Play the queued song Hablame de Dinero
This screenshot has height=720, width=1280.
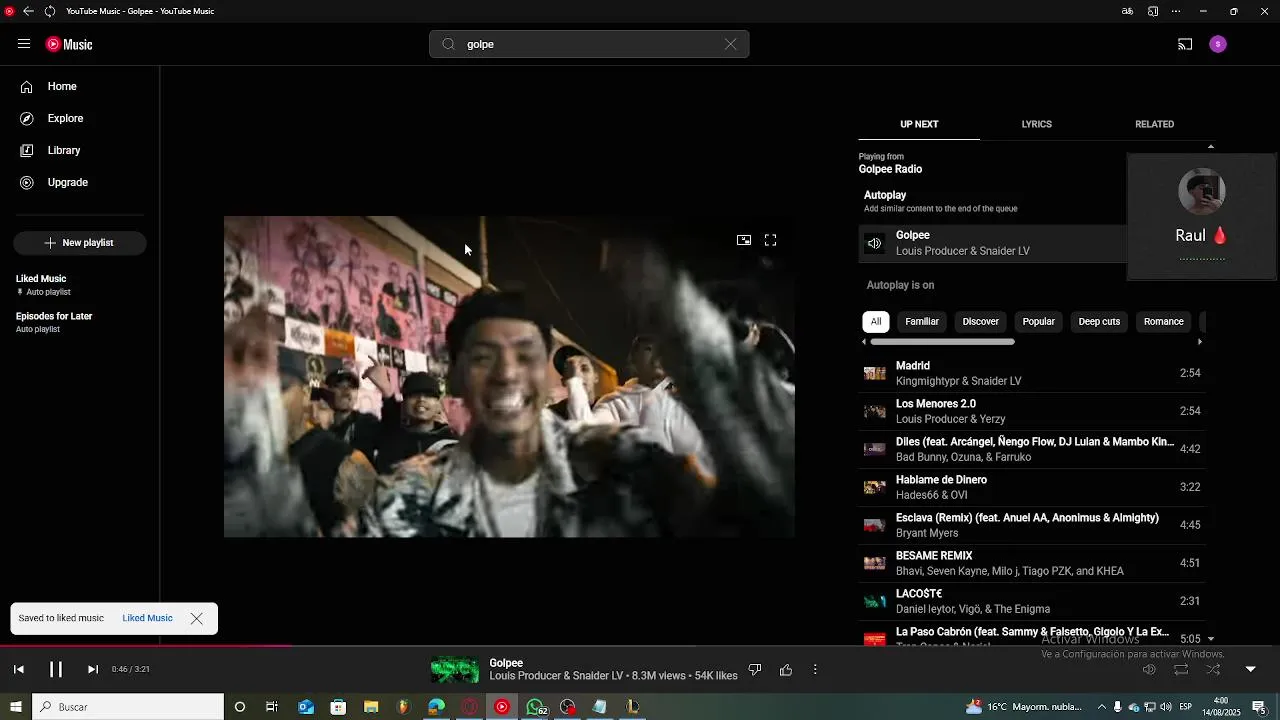coord(1032,487)
